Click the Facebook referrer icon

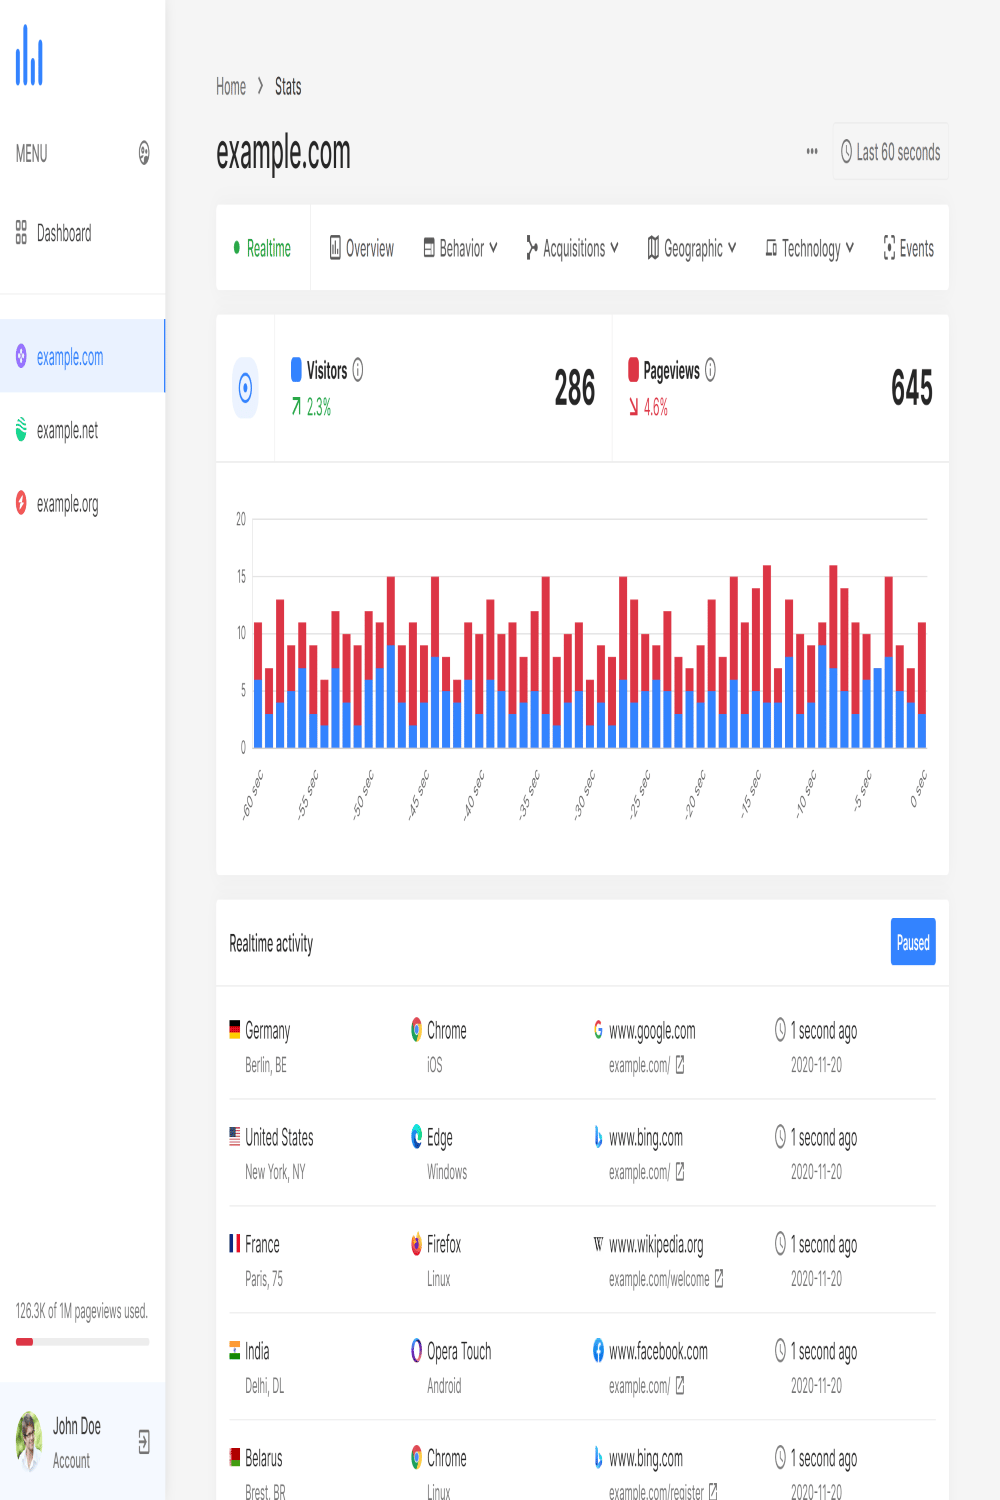[599, 1351]
